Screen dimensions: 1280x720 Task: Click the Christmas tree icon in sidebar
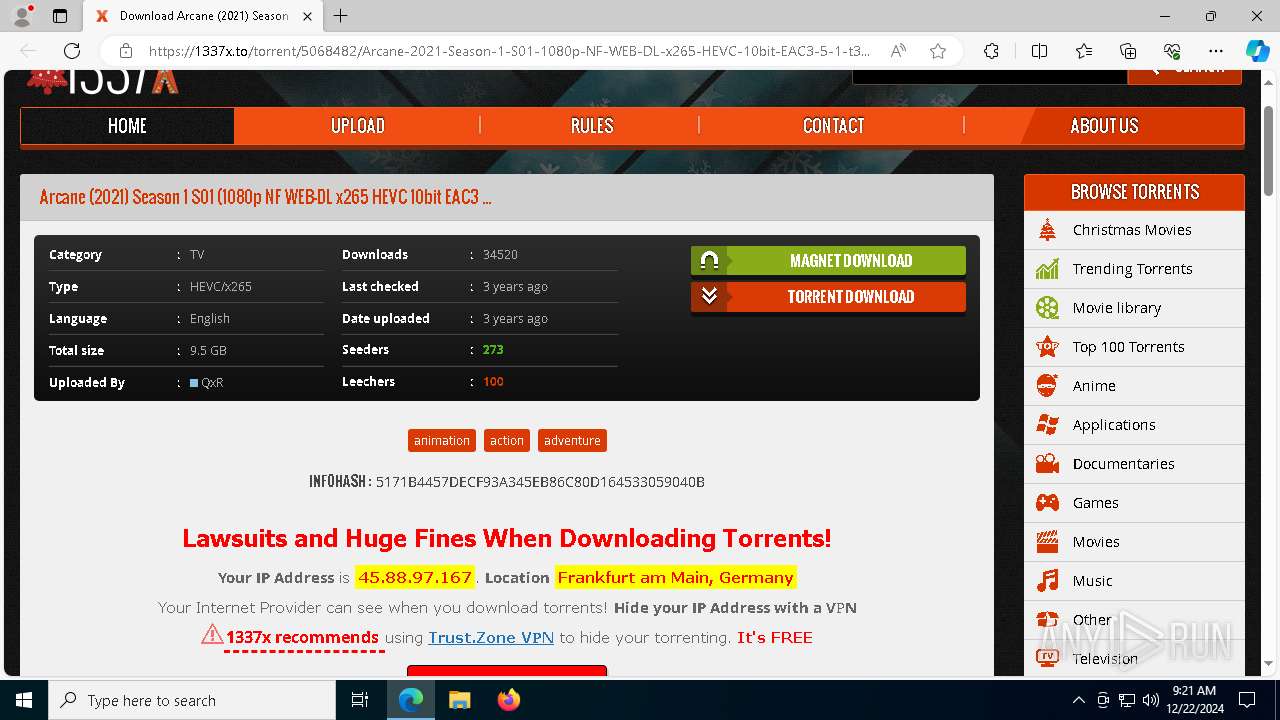click(x=1047, y=230)
